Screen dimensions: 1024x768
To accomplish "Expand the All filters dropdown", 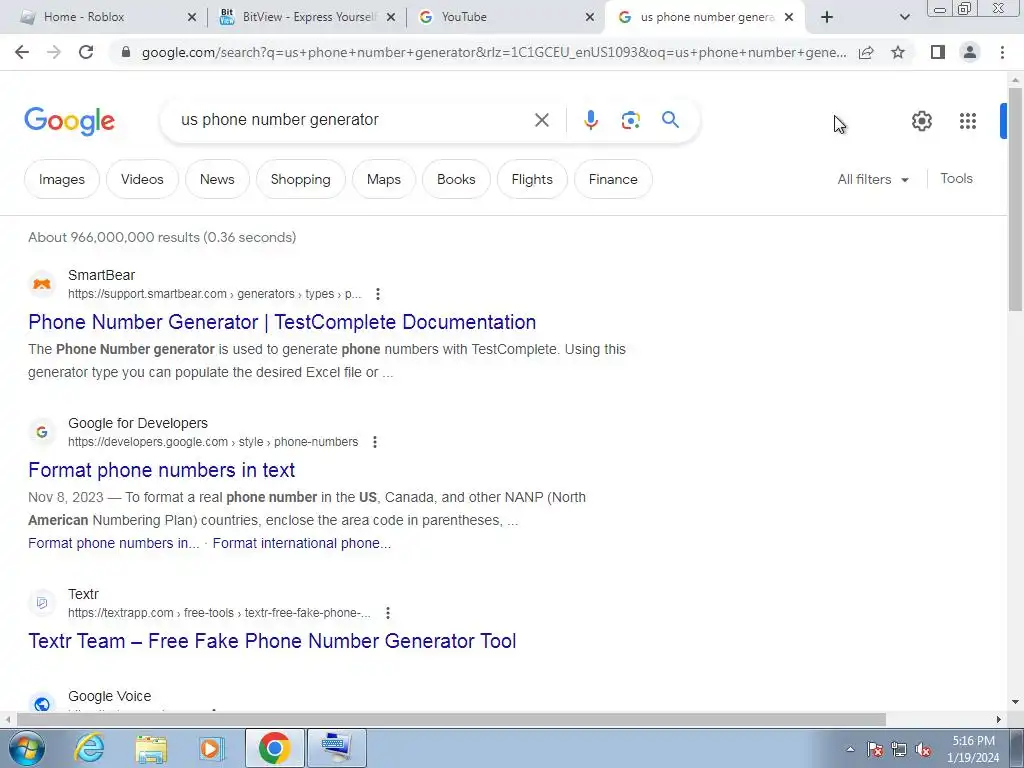I will 872,179.
